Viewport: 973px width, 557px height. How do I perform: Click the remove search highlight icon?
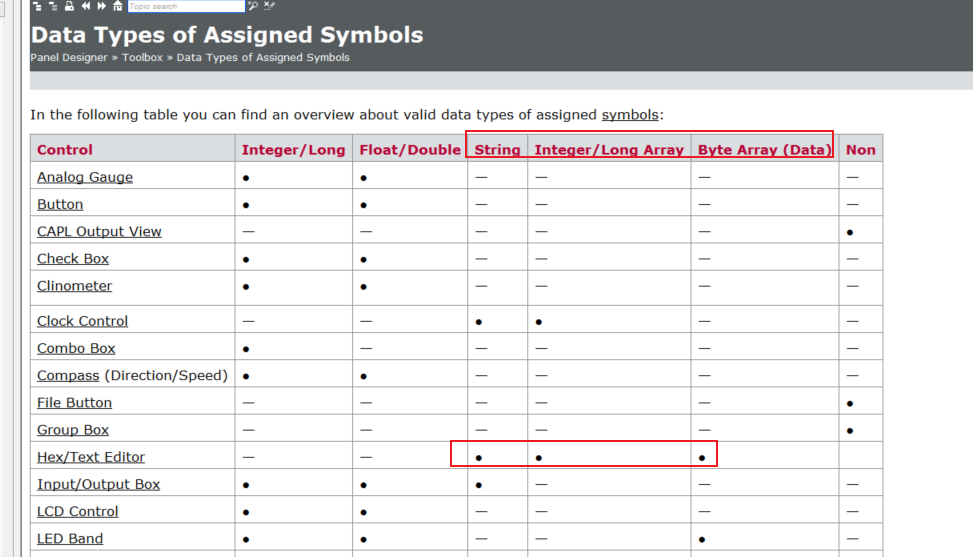(269, 6)
